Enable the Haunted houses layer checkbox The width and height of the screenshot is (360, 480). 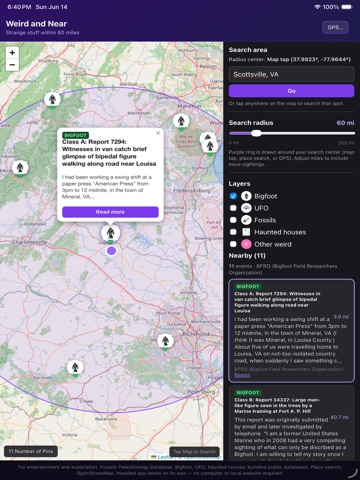point(233,232)
